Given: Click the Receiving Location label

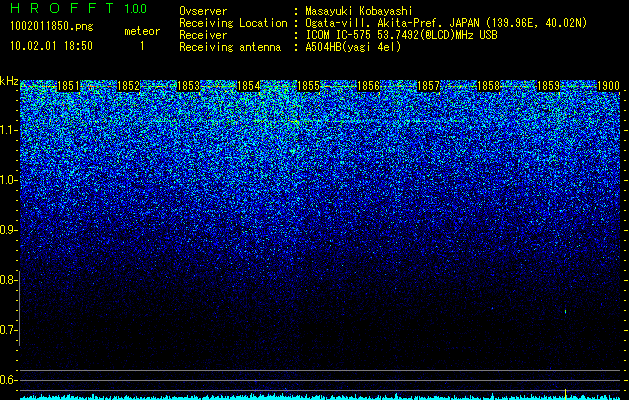Looking at the screenshot, I should 233,23.
